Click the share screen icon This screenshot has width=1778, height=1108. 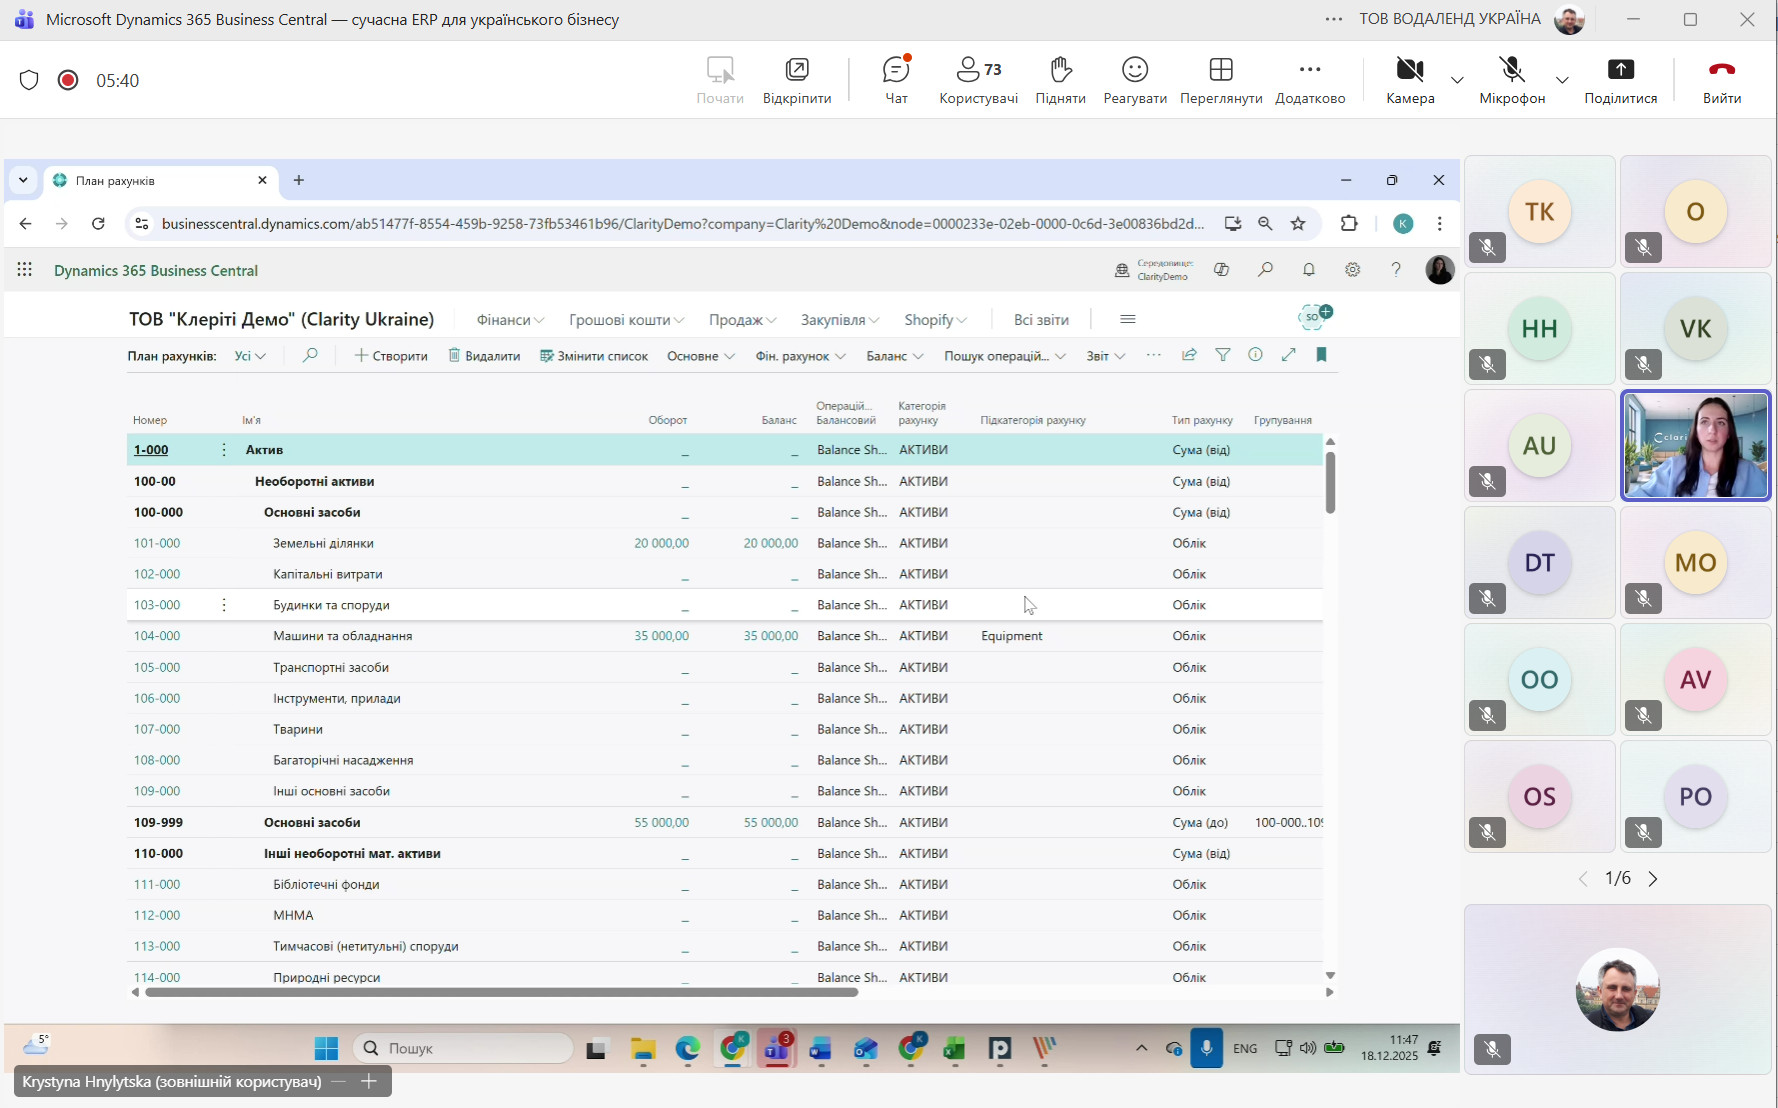(x=1620, y=79)
